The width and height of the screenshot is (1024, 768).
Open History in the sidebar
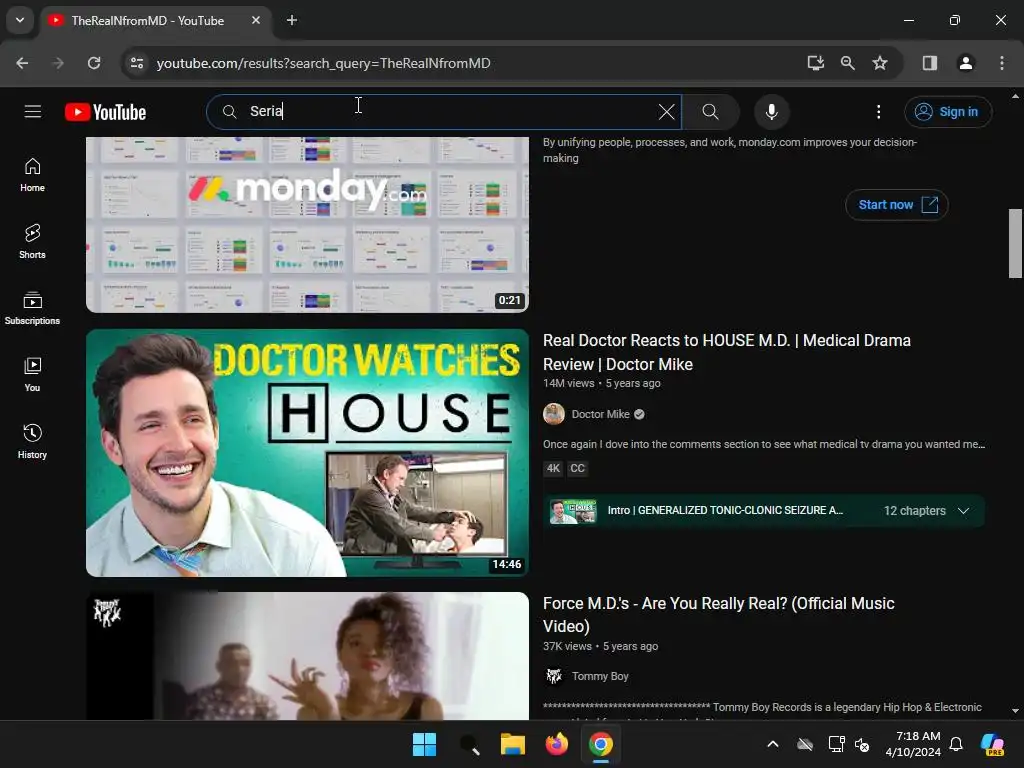click(x=32, y=441)
